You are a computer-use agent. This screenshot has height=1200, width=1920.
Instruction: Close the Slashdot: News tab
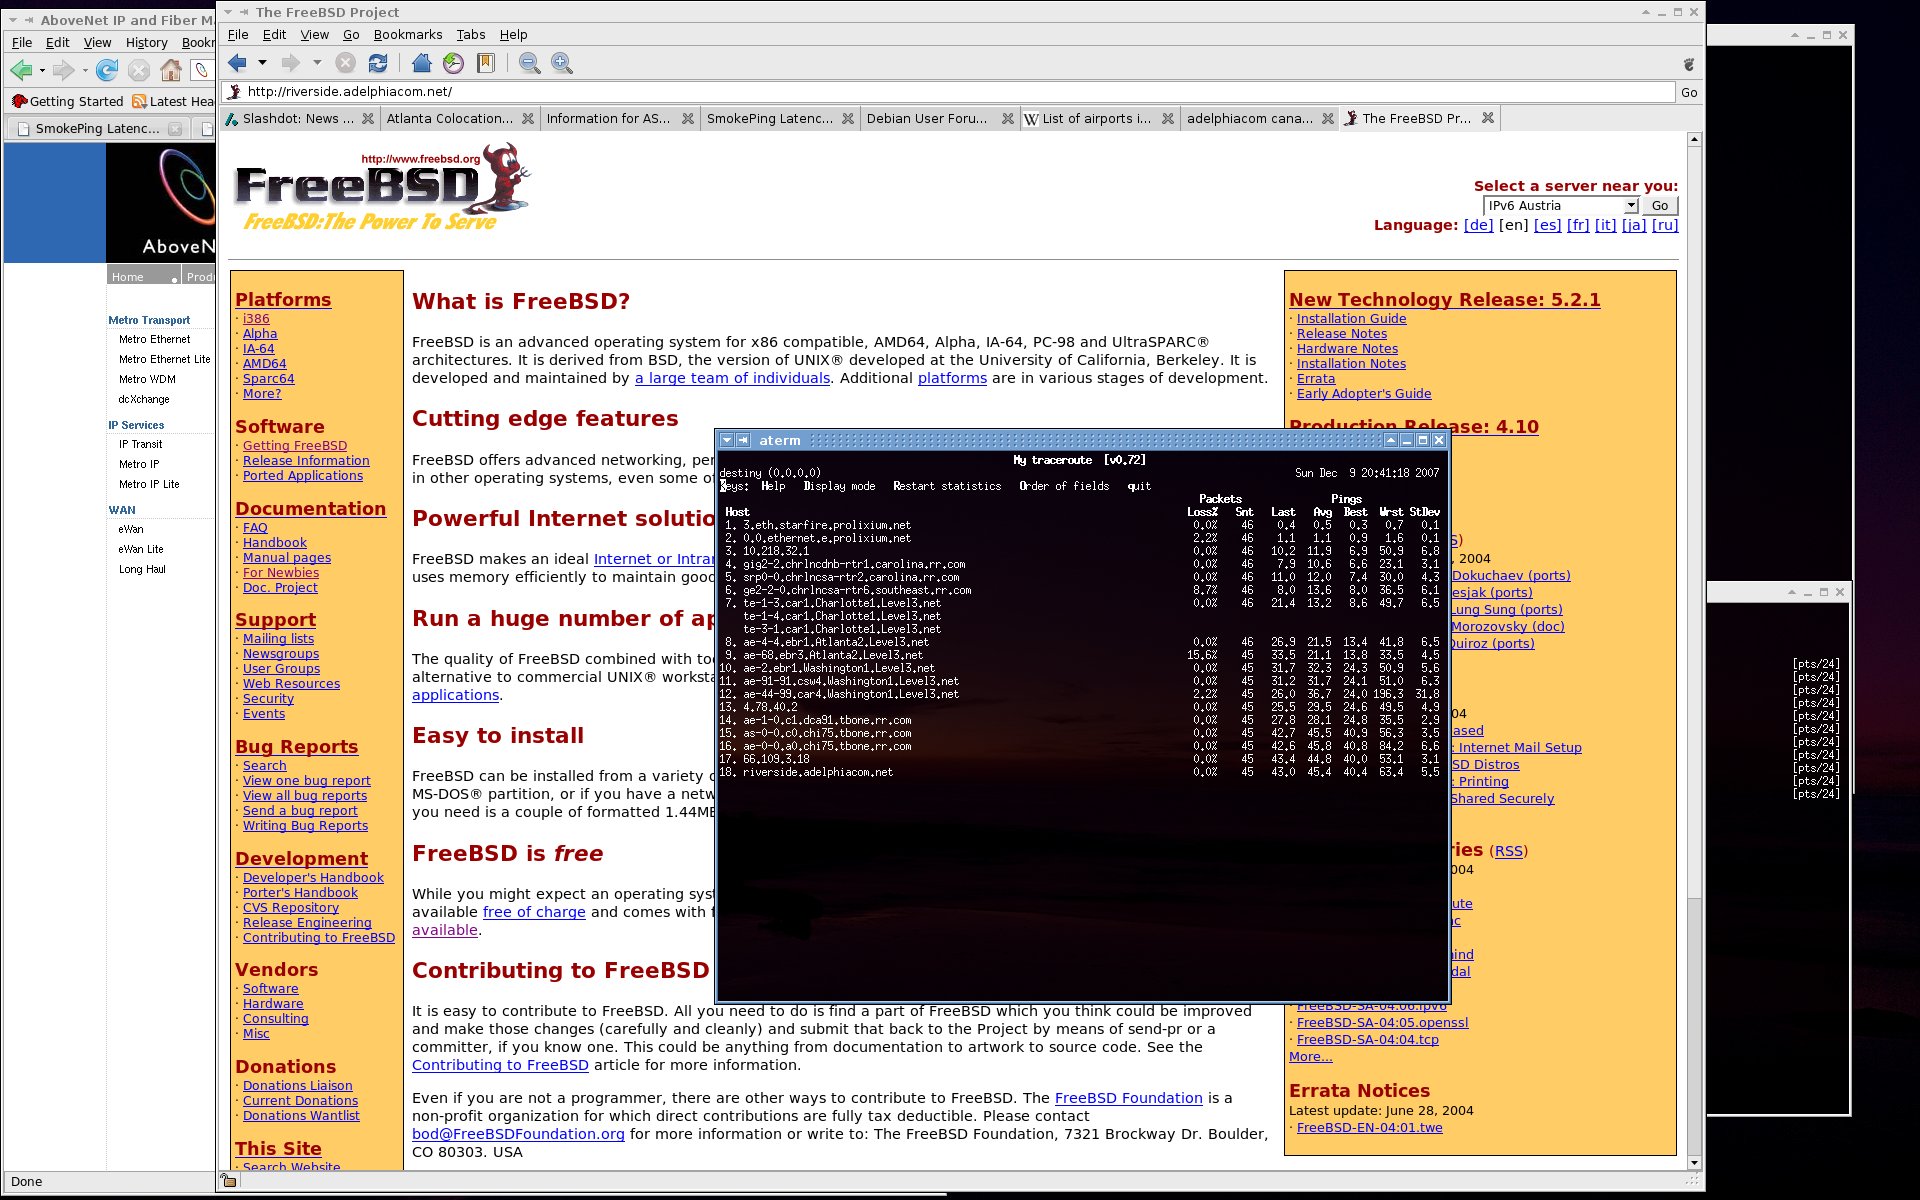point(368,118)
